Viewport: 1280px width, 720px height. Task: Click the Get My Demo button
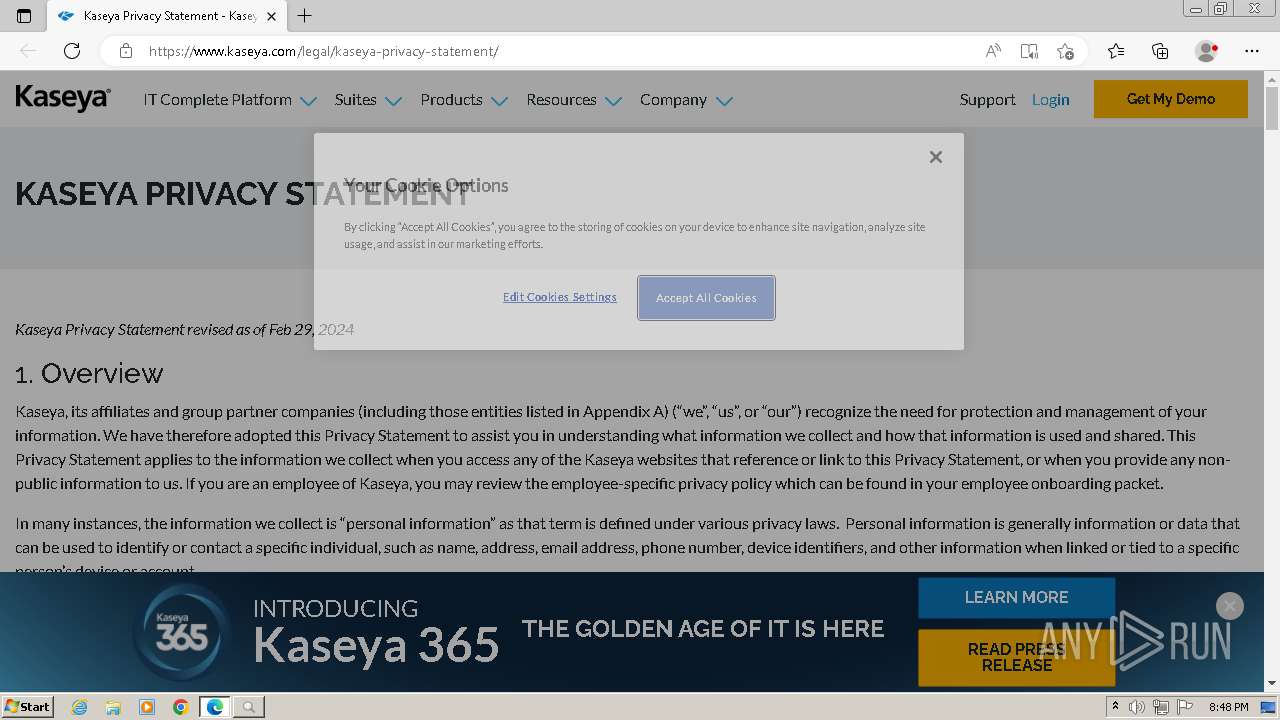click(1171, 99)
